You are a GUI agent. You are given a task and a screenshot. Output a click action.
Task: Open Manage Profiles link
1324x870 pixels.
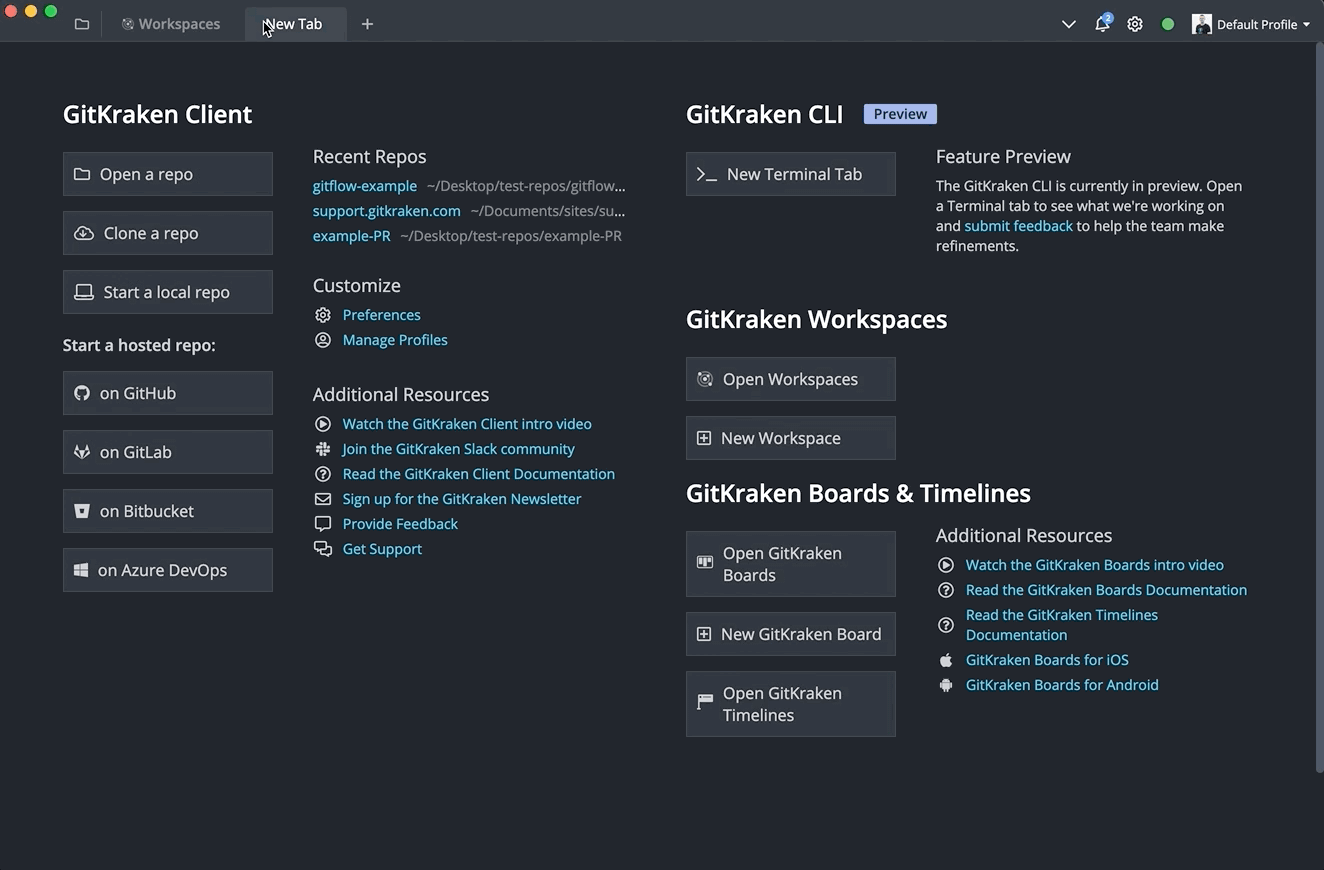point(395,340)
